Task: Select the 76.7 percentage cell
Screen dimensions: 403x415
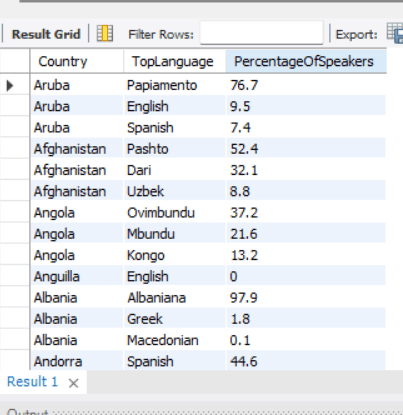Action: tap(306, 85)
